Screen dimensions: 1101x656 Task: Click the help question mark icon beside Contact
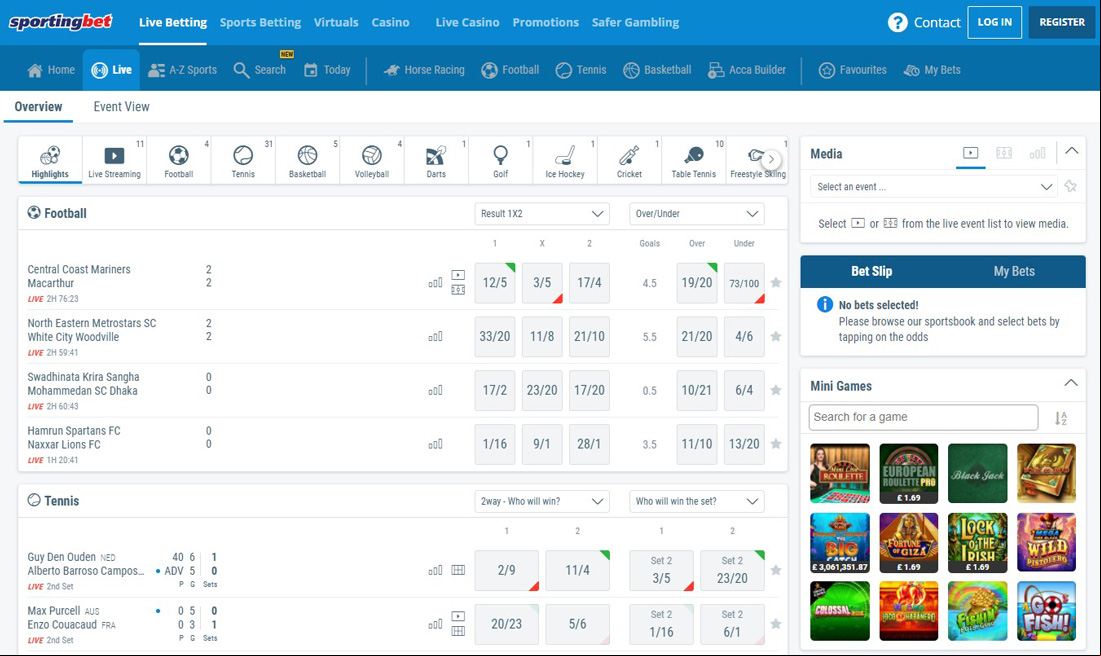(897, 22)
